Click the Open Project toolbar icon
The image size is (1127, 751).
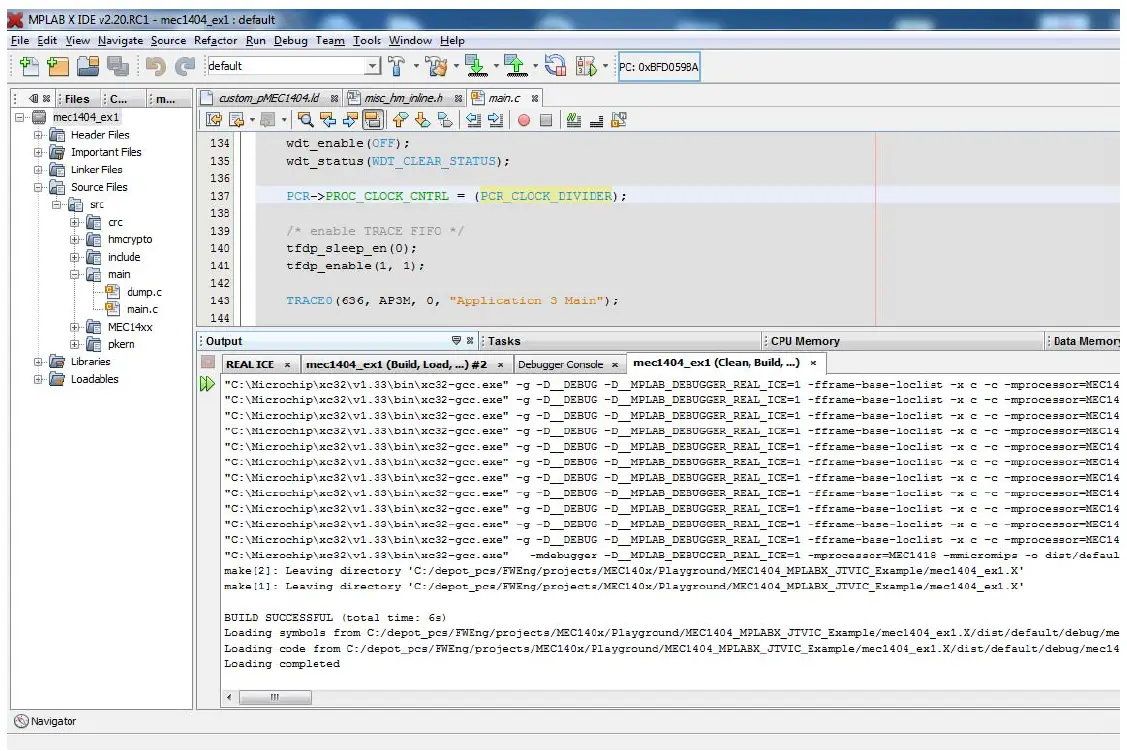(x=88, y=66)
